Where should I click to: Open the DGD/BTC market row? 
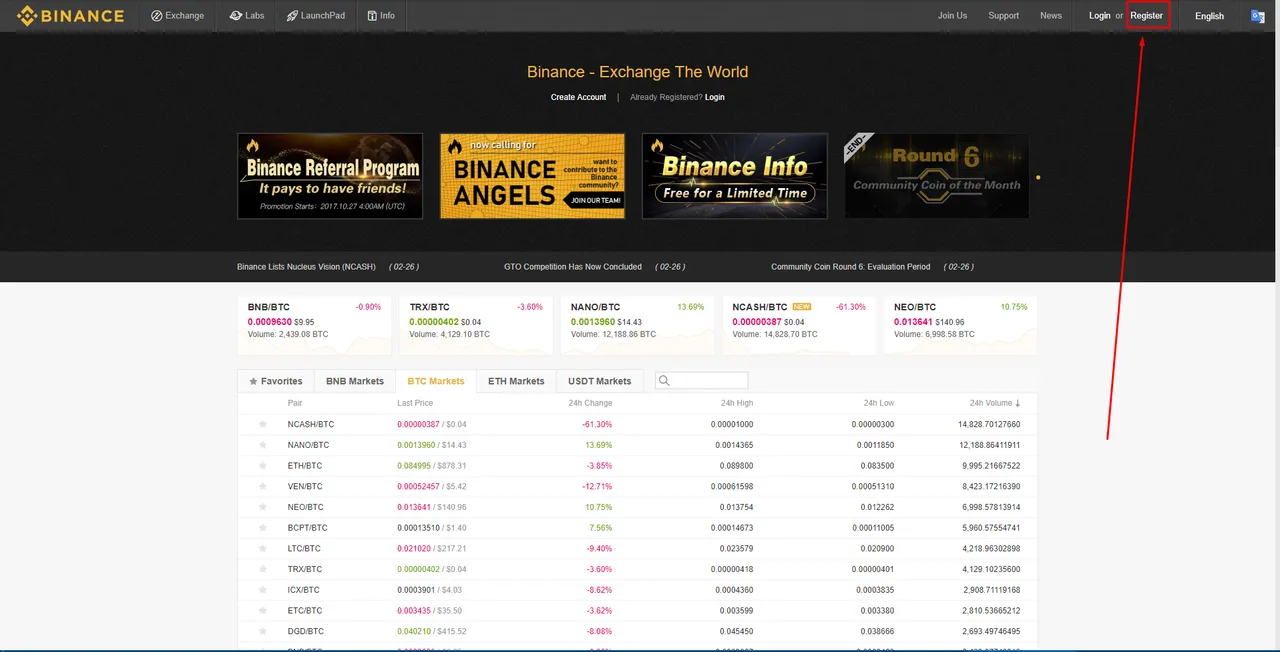tap(637, 631)
